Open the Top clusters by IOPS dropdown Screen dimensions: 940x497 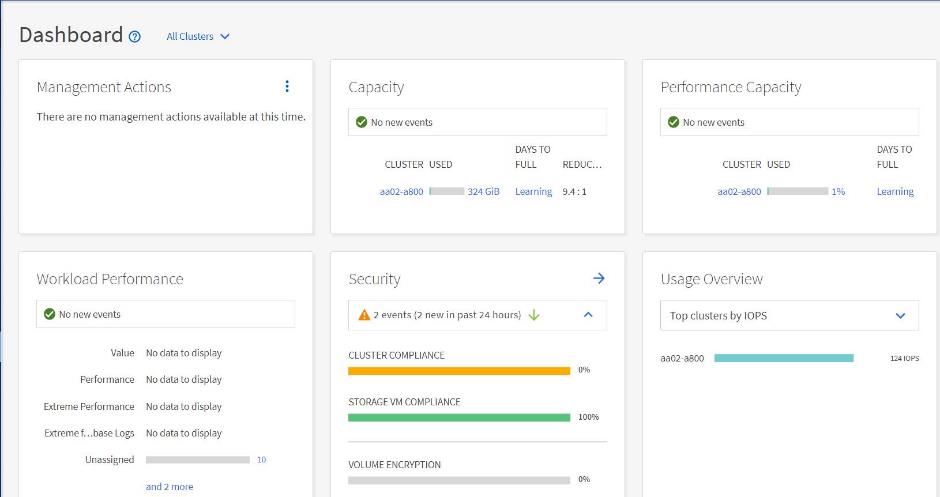[789, 315]
